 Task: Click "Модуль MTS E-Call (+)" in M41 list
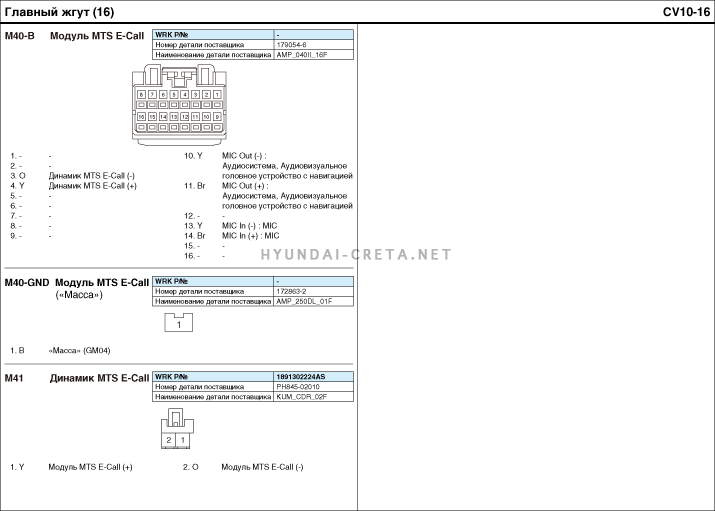[90, 467]
